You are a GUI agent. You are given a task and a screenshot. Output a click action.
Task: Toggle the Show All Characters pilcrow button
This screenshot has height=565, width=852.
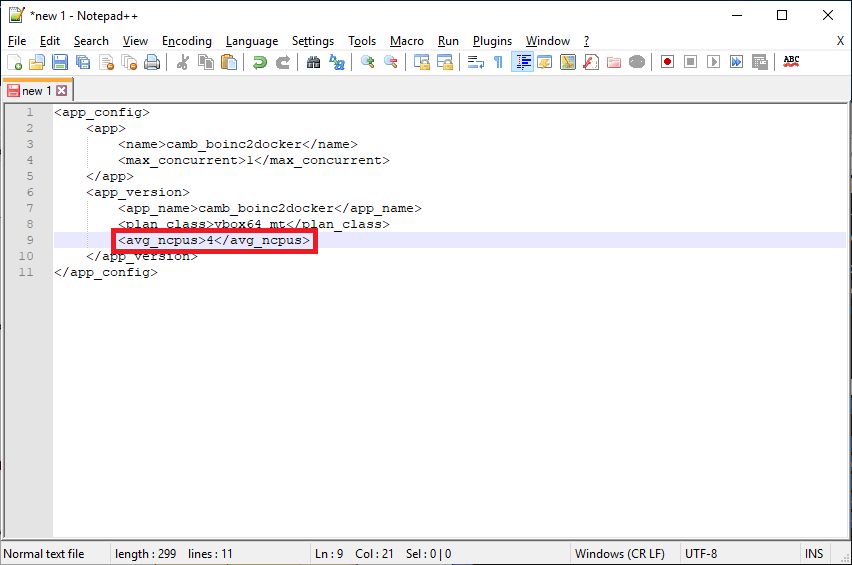498,62
